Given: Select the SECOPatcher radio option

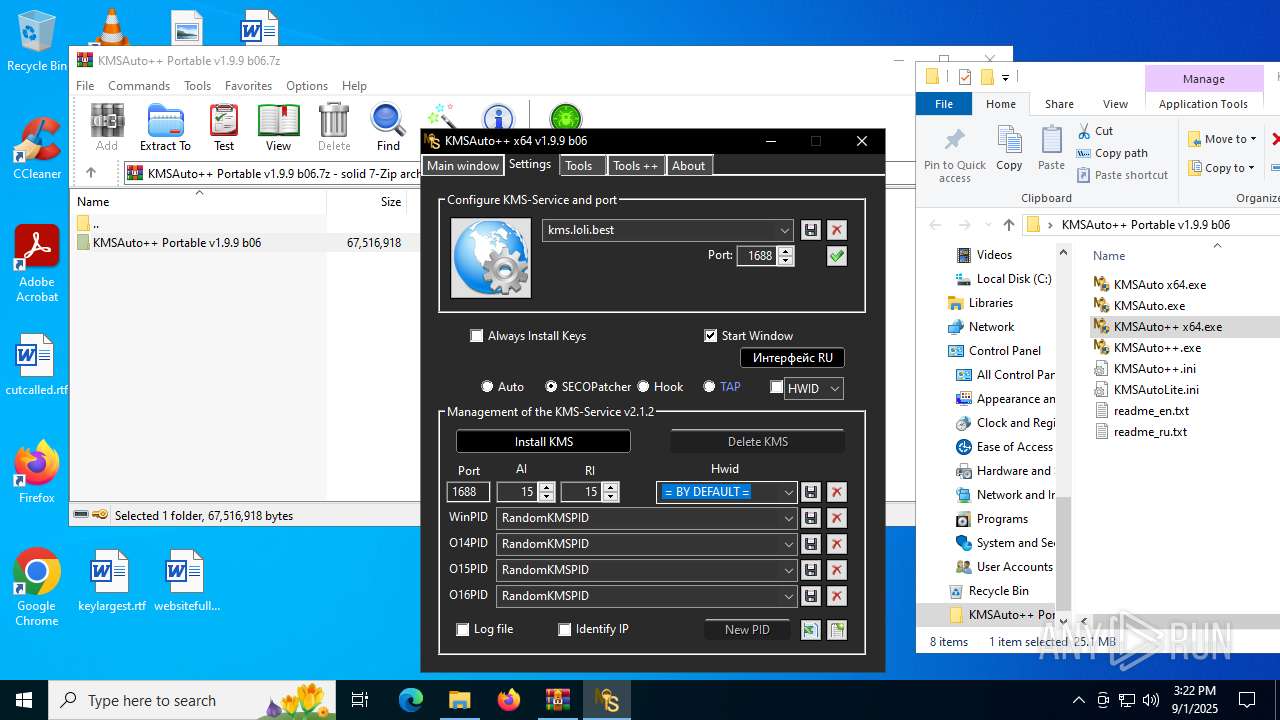Looking at the screenshot, I should (x=551, y=387).
